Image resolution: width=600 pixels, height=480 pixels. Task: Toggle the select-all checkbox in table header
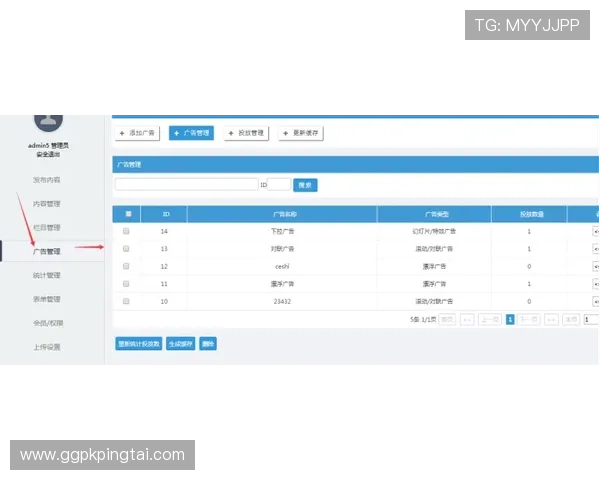tap(127, 214)
